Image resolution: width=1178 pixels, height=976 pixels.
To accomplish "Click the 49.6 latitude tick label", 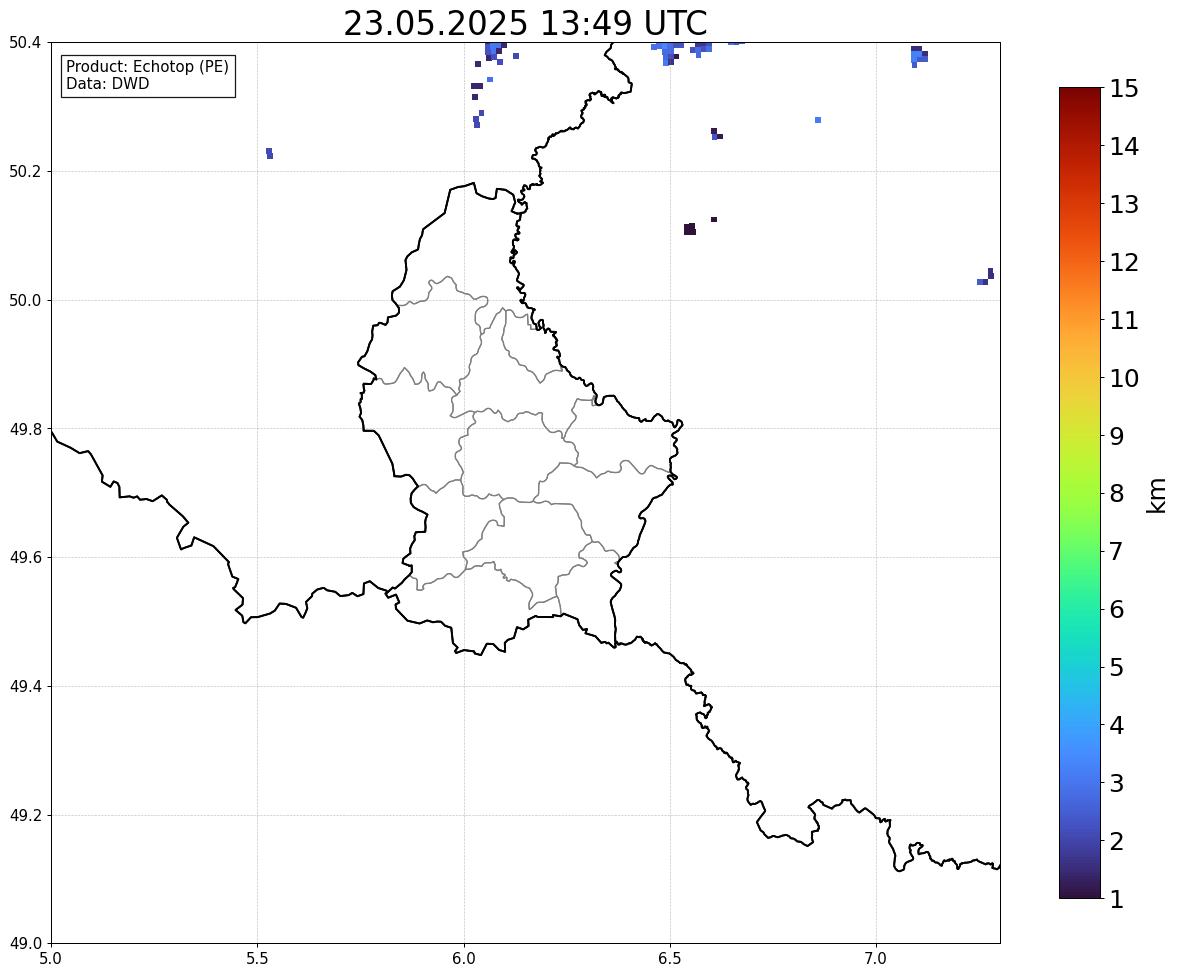I will click(x=25, y=557).
